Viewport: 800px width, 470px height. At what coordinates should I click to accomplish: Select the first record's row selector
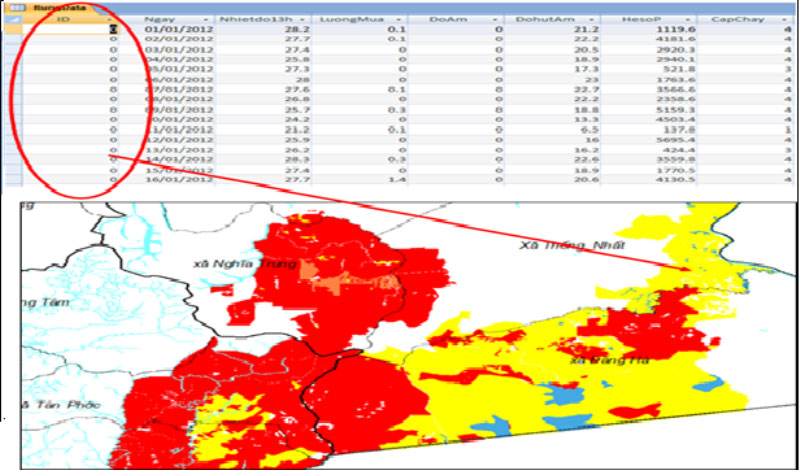pyautogui.click(x=12, y=31)
